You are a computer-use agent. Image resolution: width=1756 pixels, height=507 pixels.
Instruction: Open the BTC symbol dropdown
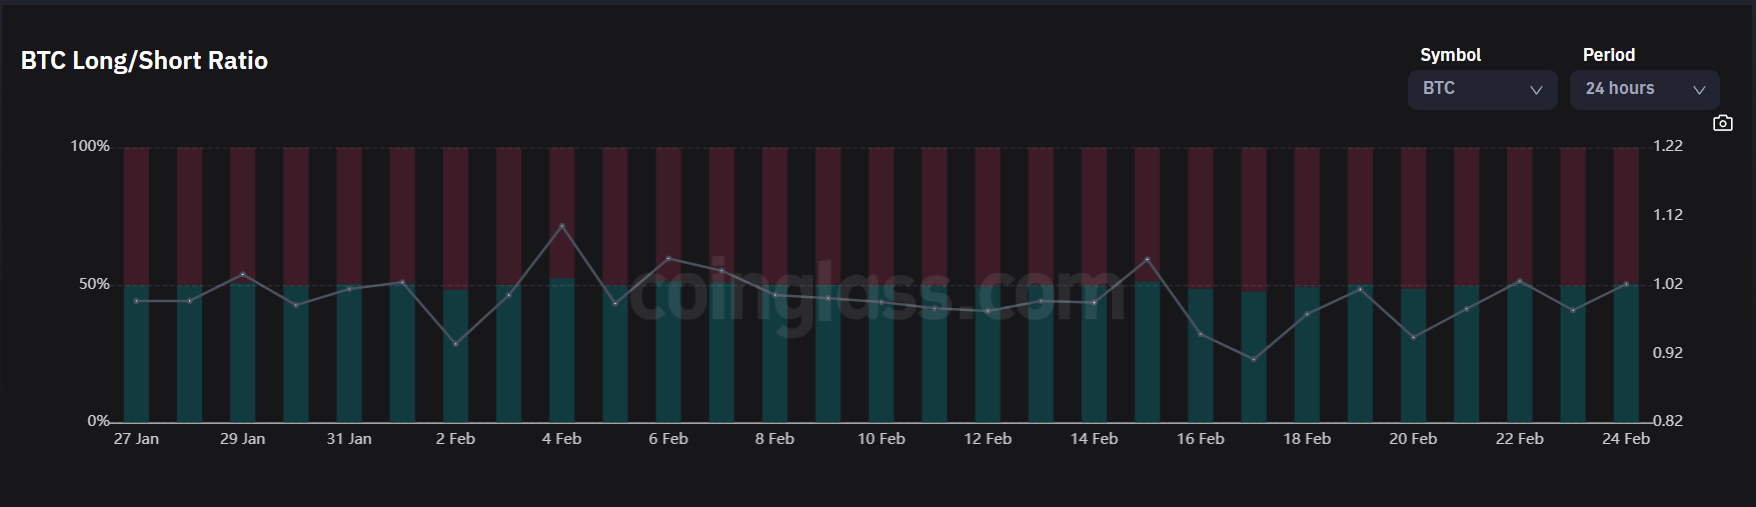1482,89
